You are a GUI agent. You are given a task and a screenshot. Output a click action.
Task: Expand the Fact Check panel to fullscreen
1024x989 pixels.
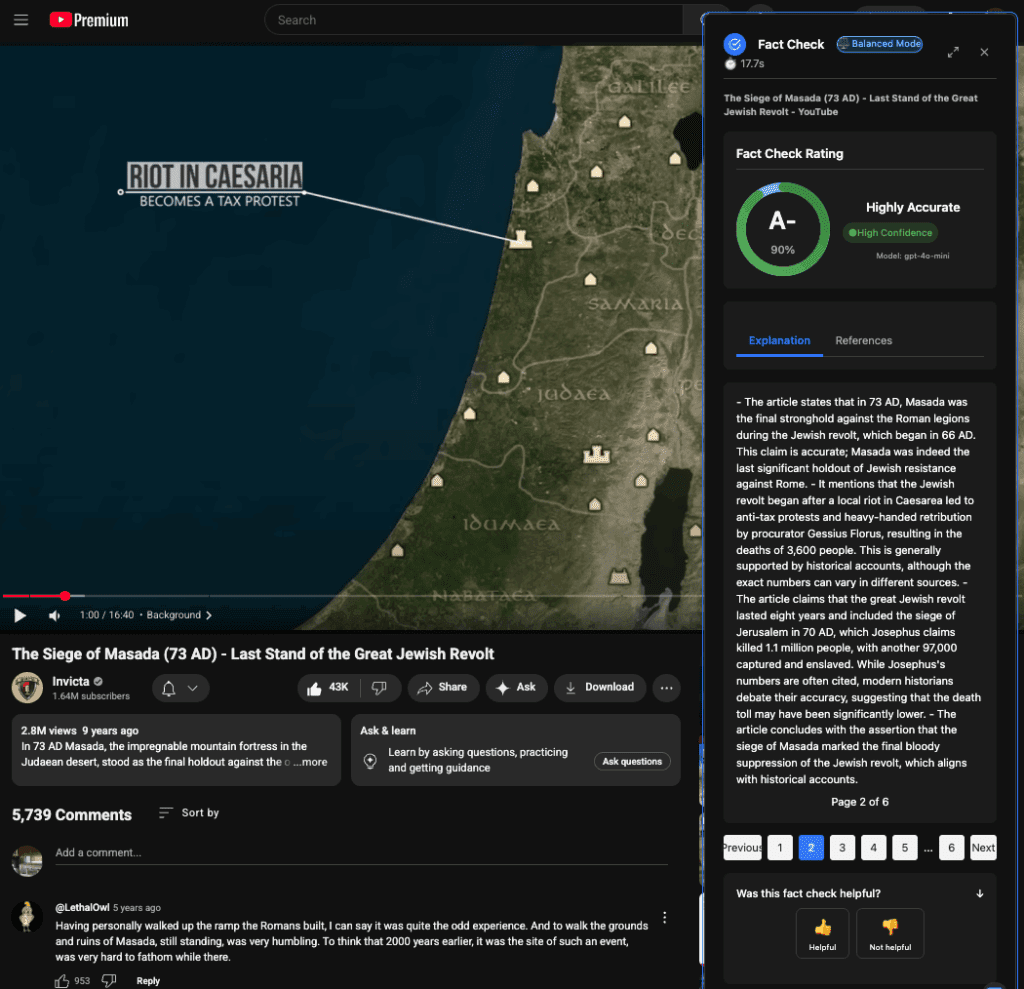[x=953, y=52]
